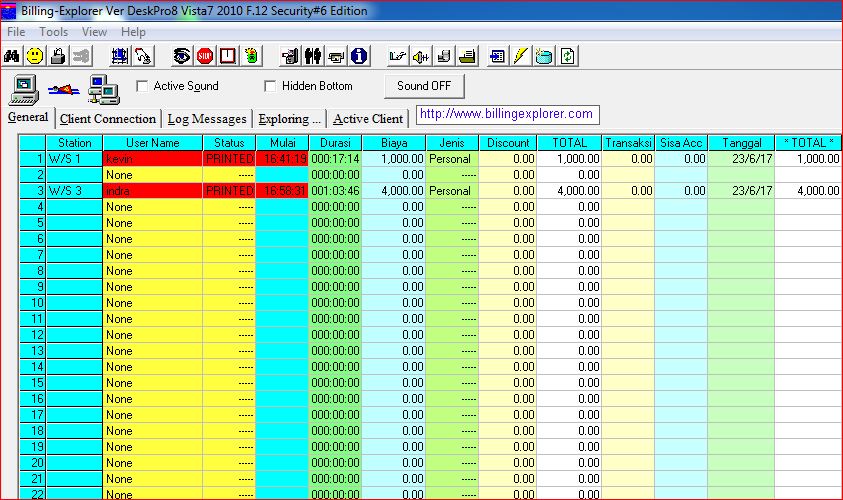Click the red flag connection line icon

pyautogui.click(x=63, y=89)
